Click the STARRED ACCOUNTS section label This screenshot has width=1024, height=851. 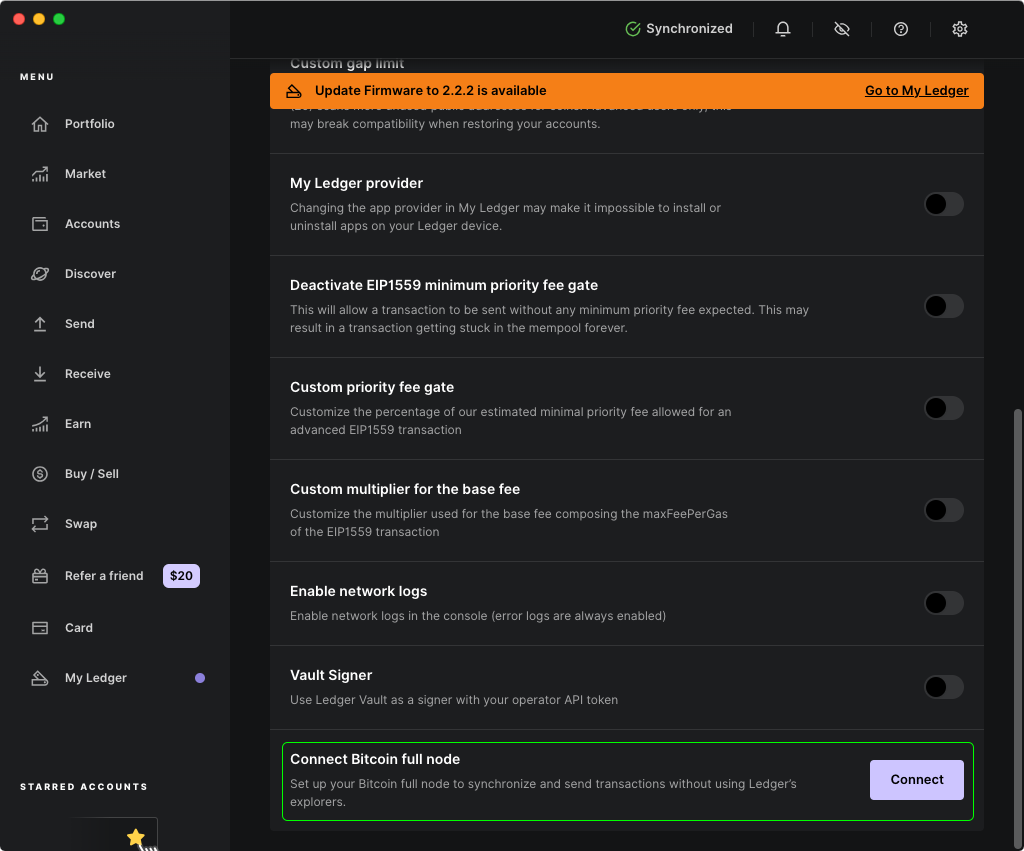click(x=84, y=787)
